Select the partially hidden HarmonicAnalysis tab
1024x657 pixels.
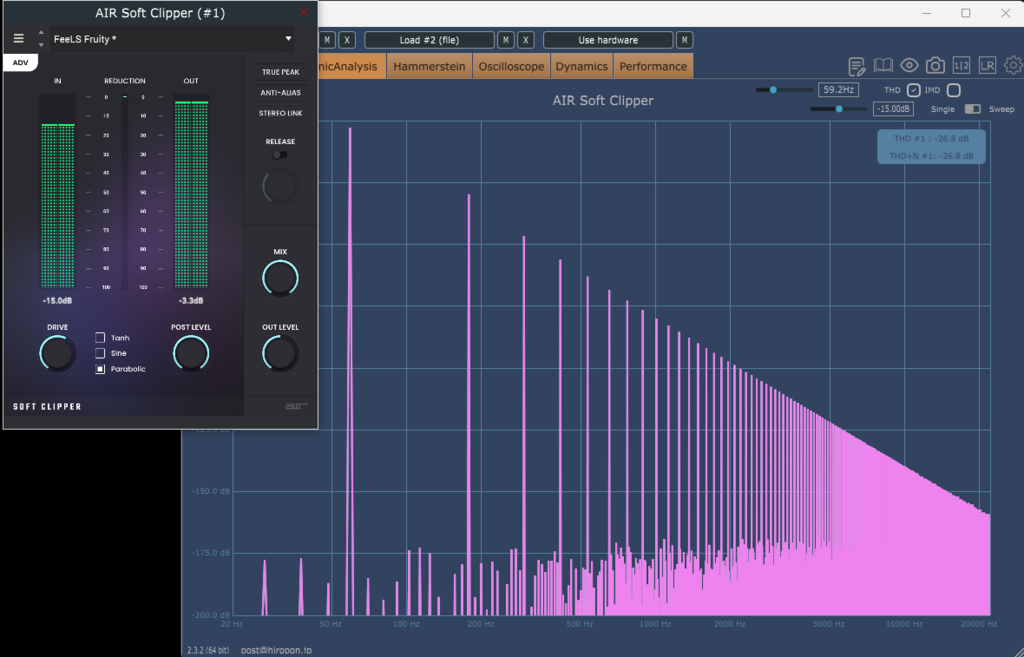click(351, 66)
